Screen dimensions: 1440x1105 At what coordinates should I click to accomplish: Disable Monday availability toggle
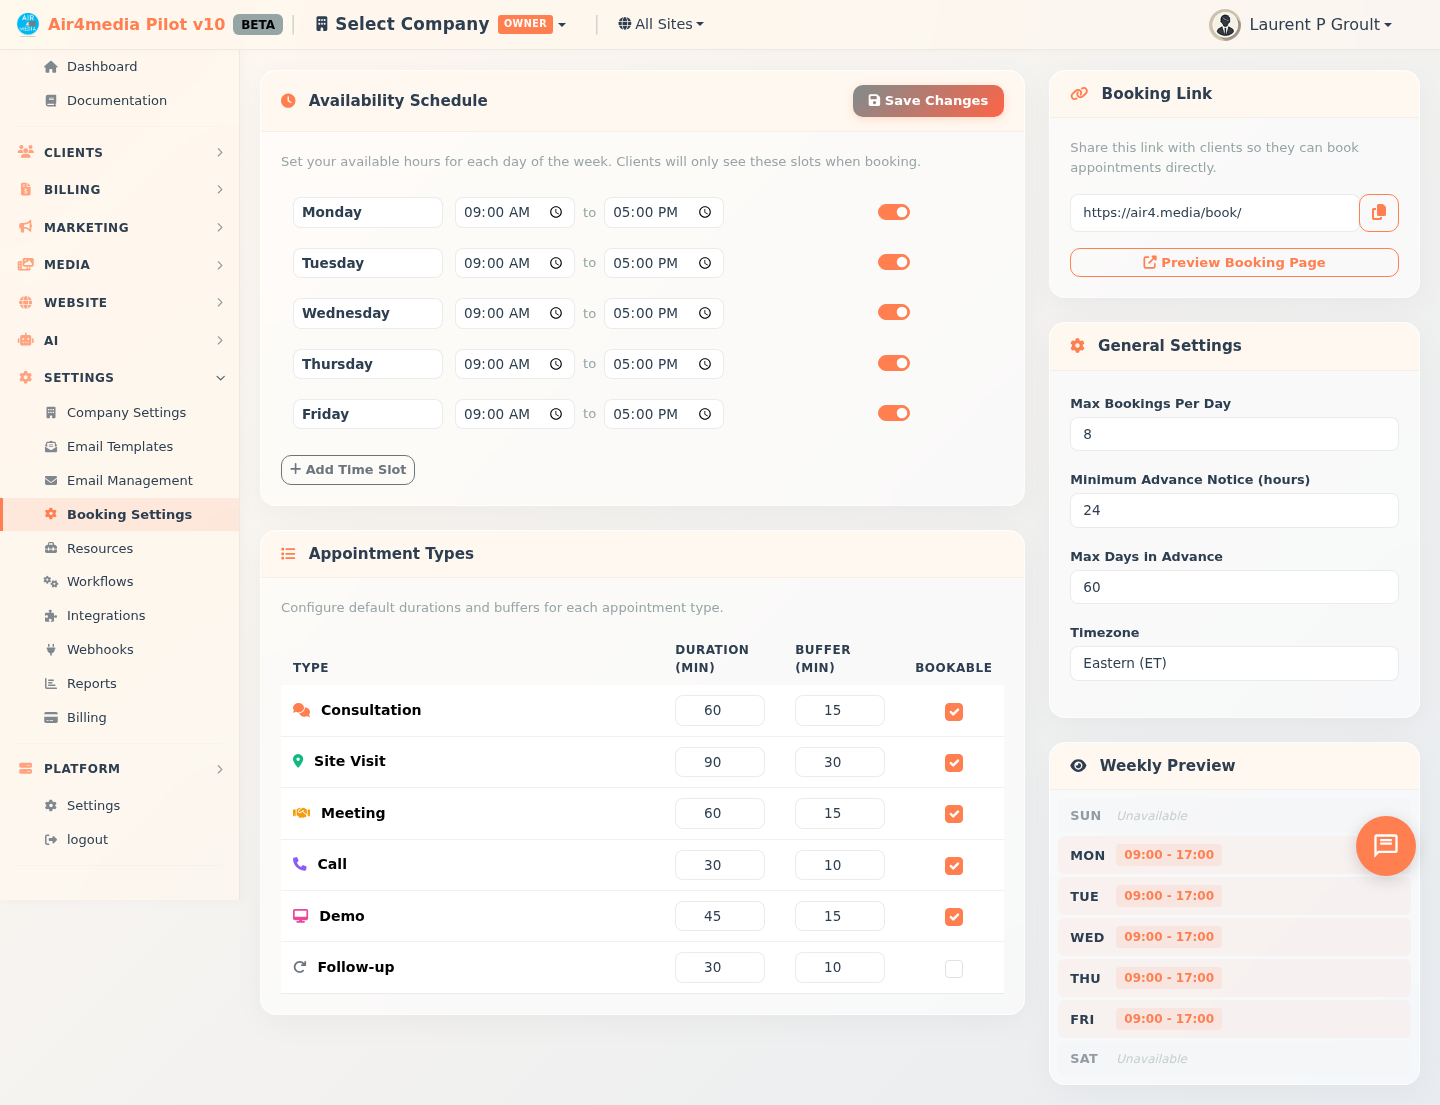point(893,212)
